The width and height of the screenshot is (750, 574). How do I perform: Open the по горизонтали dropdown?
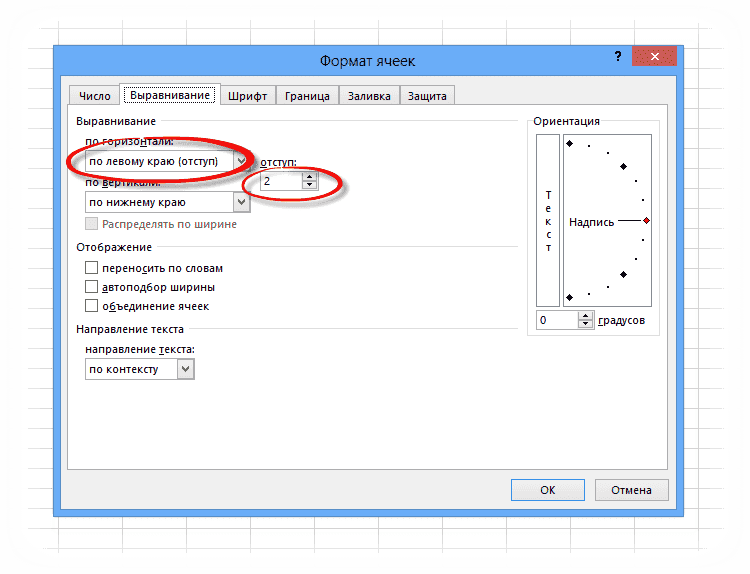[242, 161]
